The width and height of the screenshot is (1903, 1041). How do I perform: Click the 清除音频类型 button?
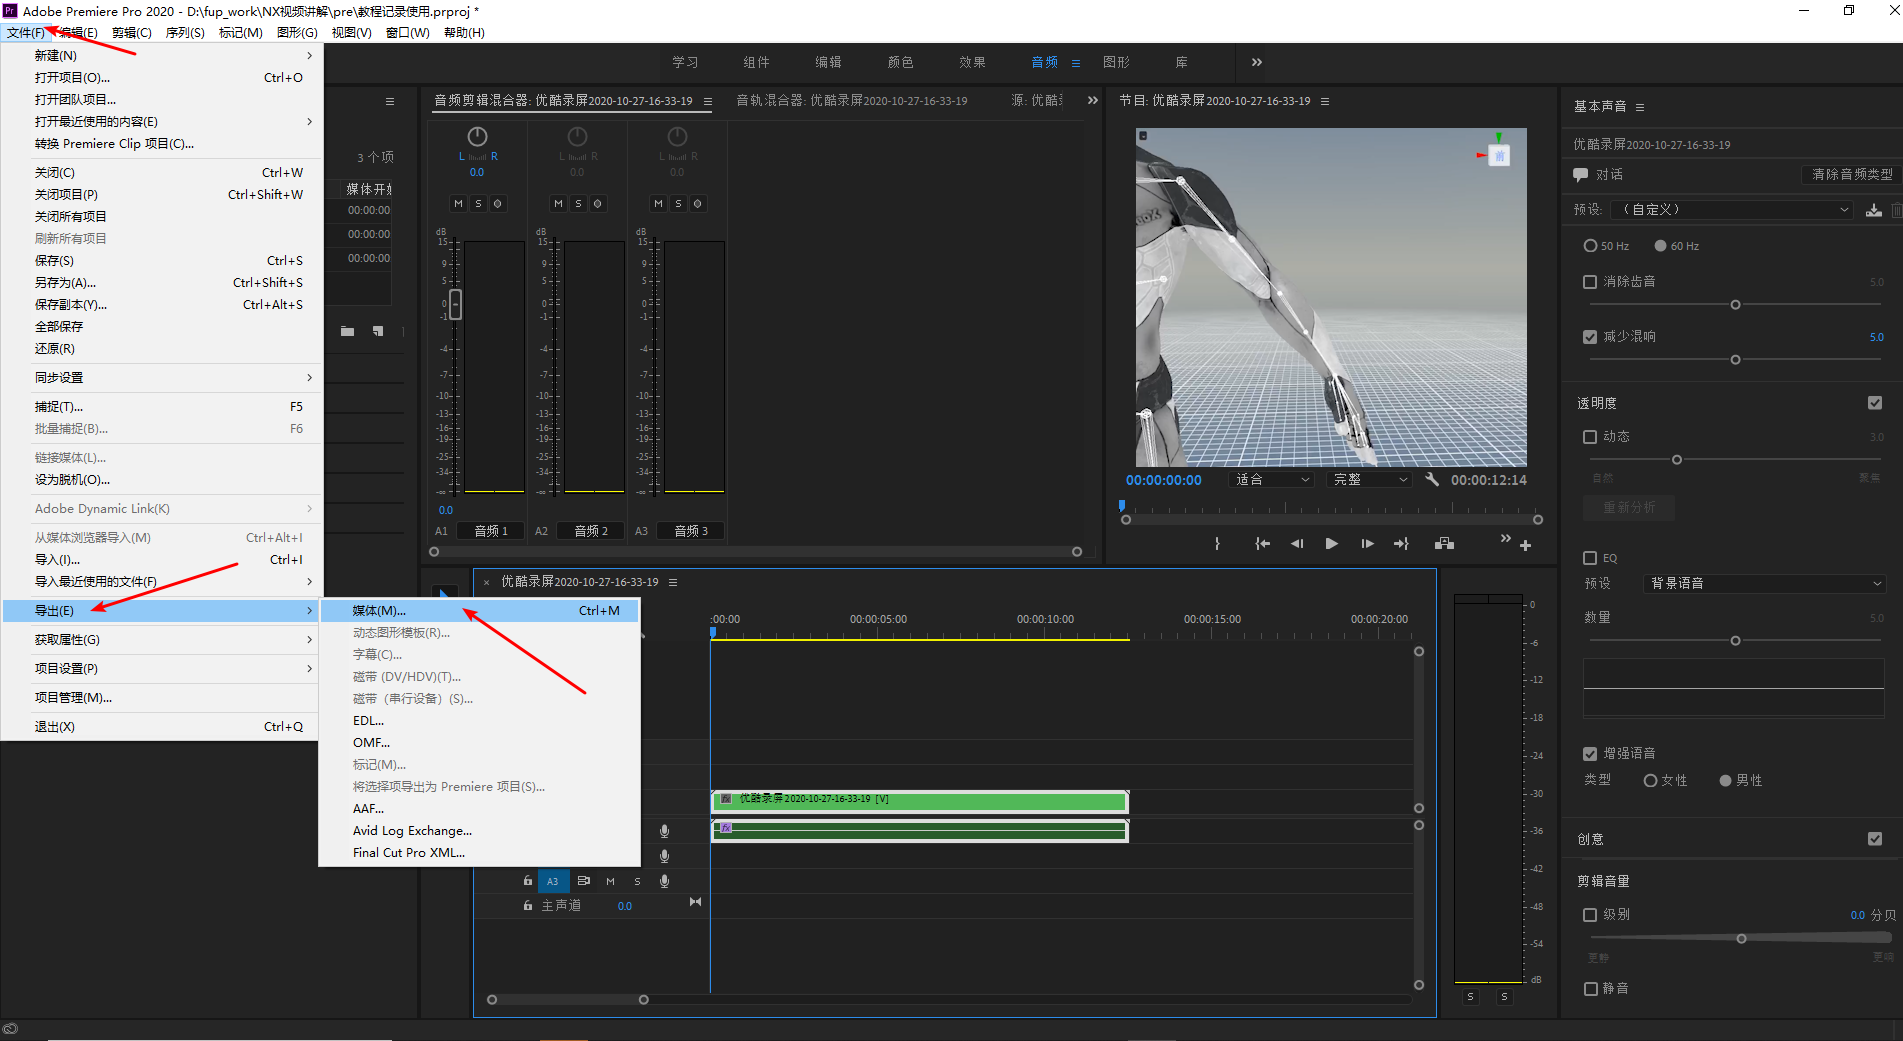pos(1852,174)
